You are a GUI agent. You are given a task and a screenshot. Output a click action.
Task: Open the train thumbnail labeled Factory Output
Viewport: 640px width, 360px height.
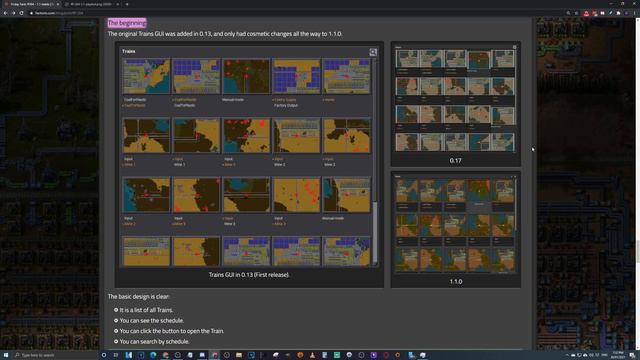coord(296,76)
